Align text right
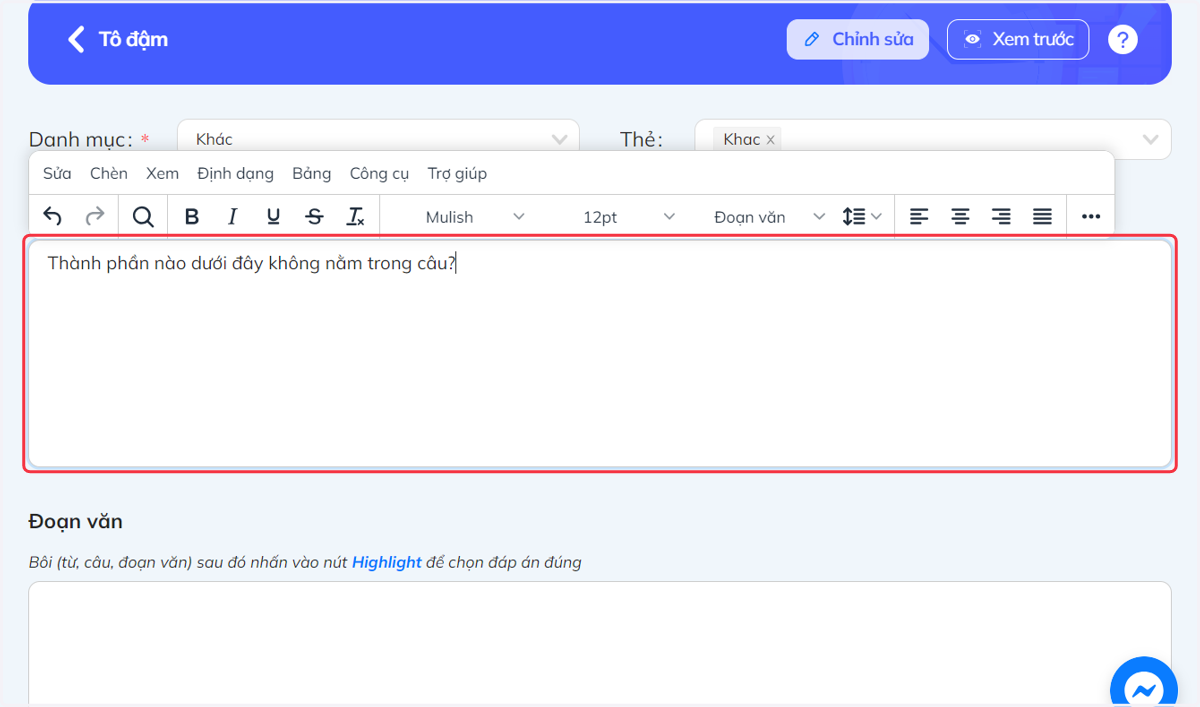The width and height of the screenshot is (1200, 707). 1001,216
